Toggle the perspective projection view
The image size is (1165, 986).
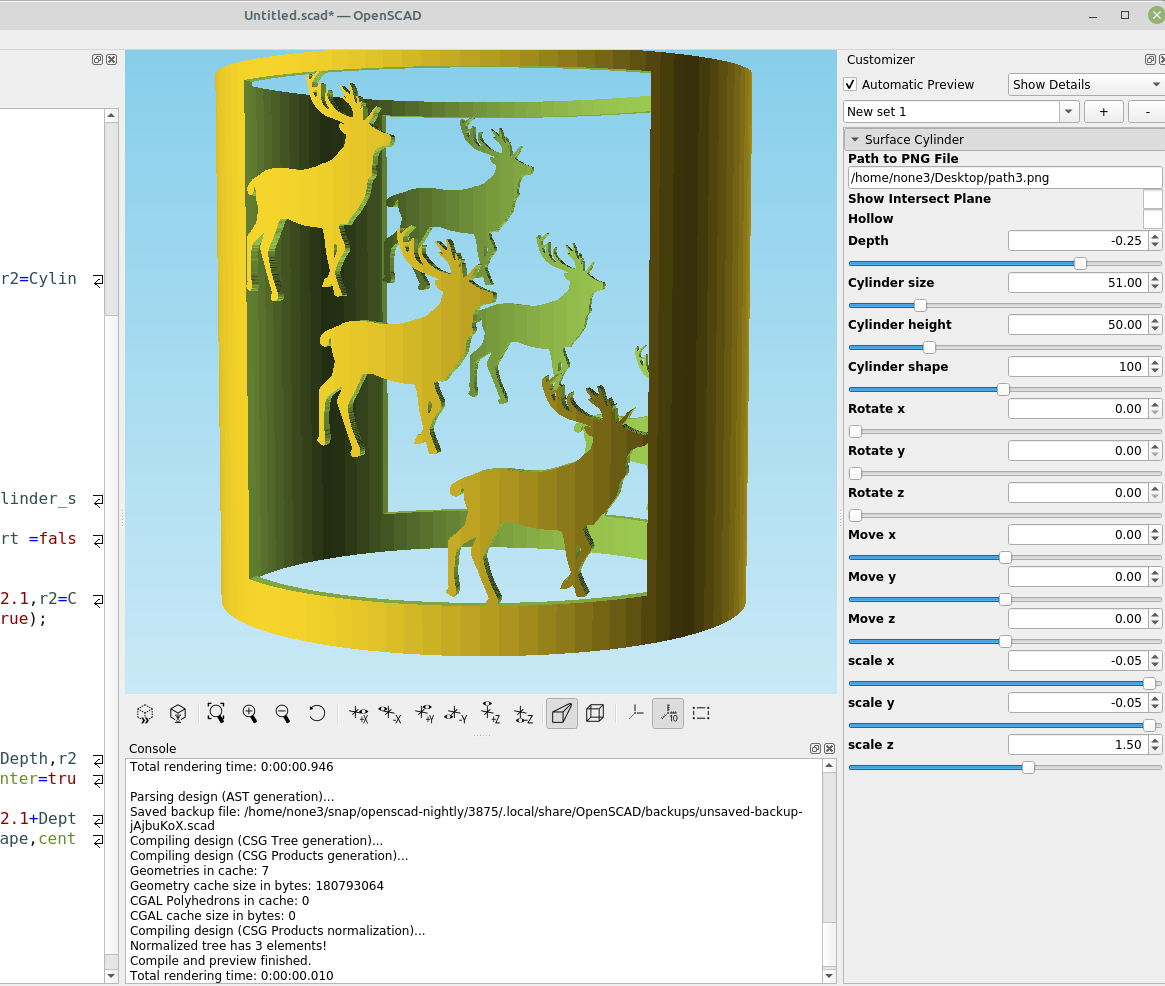coord(561,713)
